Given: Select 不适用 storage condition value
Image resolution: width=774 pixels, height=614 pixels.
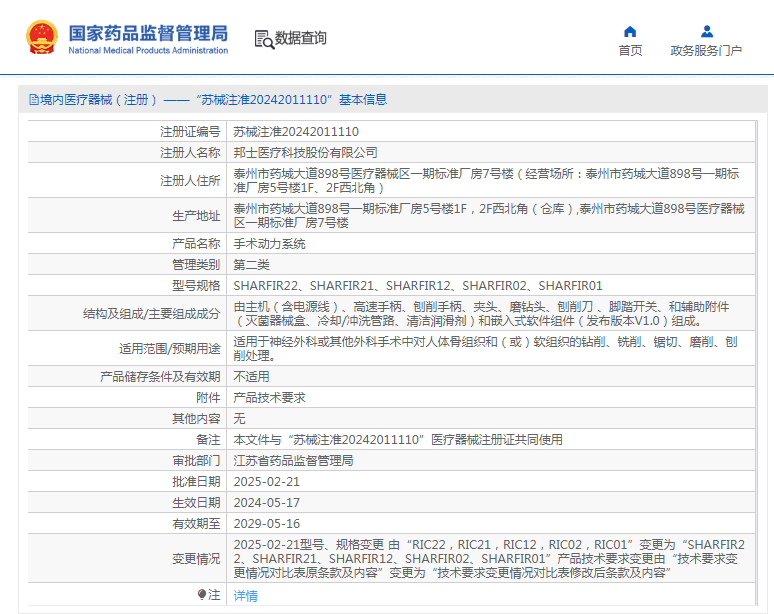Looking at the screenshot, I should point(251,377).
